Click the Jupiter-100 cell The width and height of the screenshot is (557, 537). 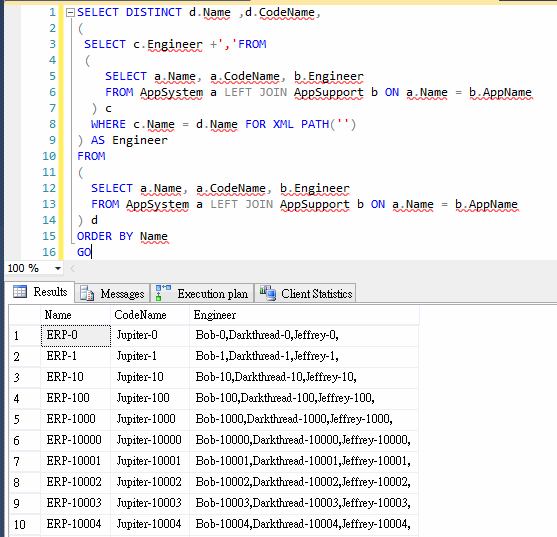click(x=150, y=398)
